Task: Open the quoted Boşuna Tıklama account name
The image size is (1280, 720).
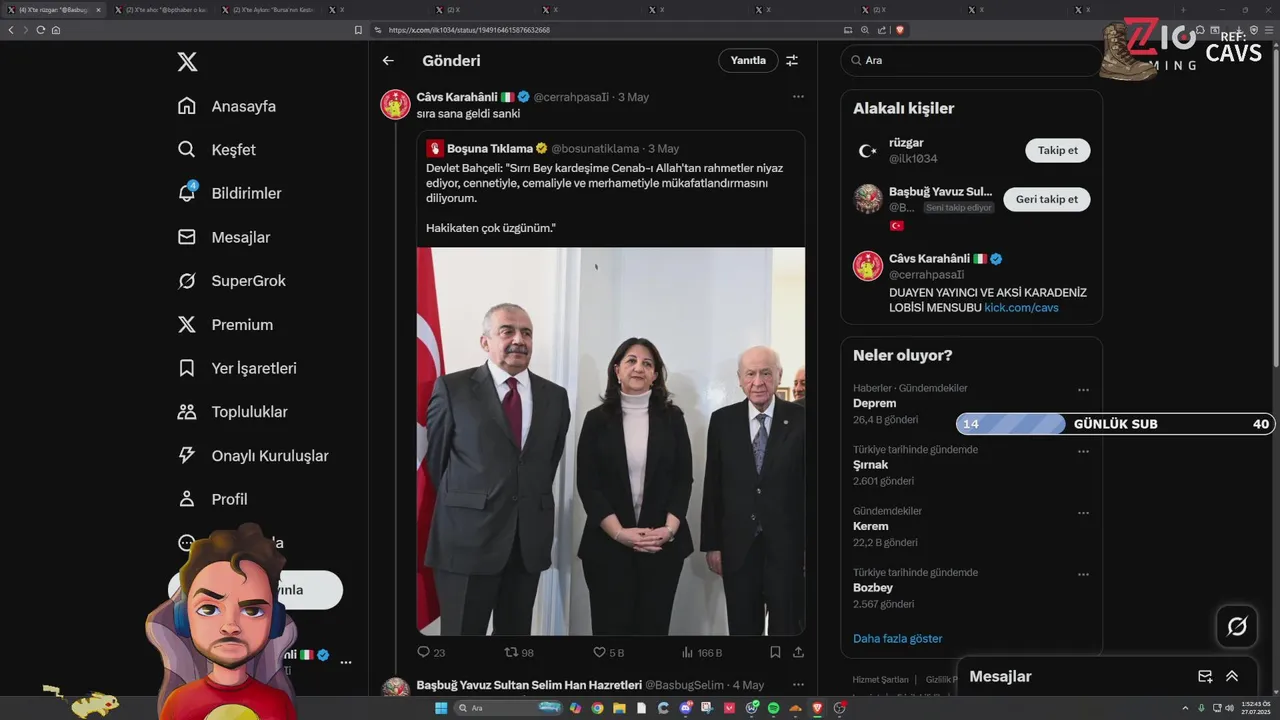Action: [490, 148]
